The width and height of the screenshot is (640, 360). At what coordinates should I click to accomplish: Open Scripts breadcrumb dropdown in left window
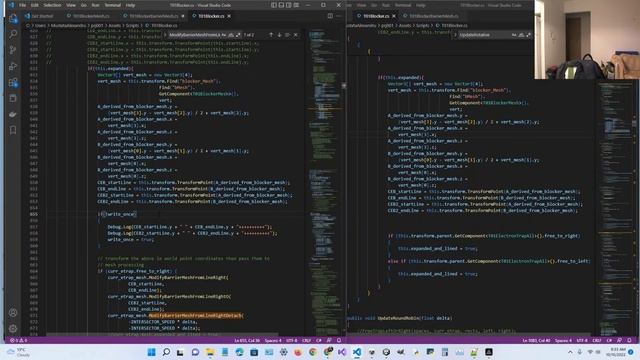click(x=132, y=25)
